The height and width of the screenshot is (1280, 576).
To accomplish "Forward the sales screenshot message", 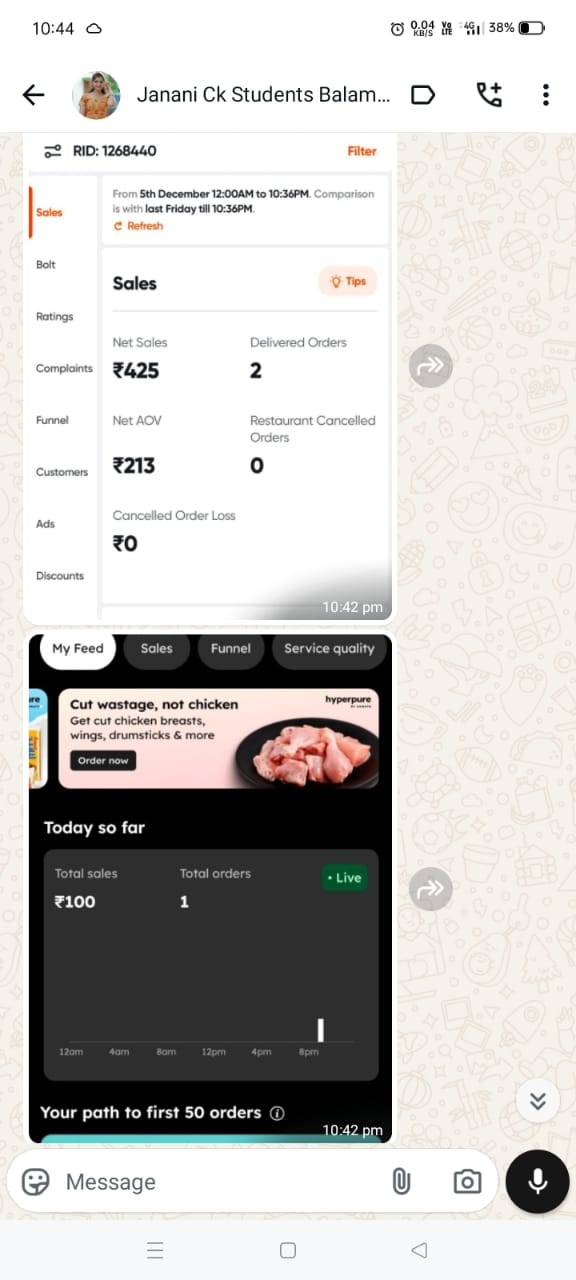I will coord(431,367).
